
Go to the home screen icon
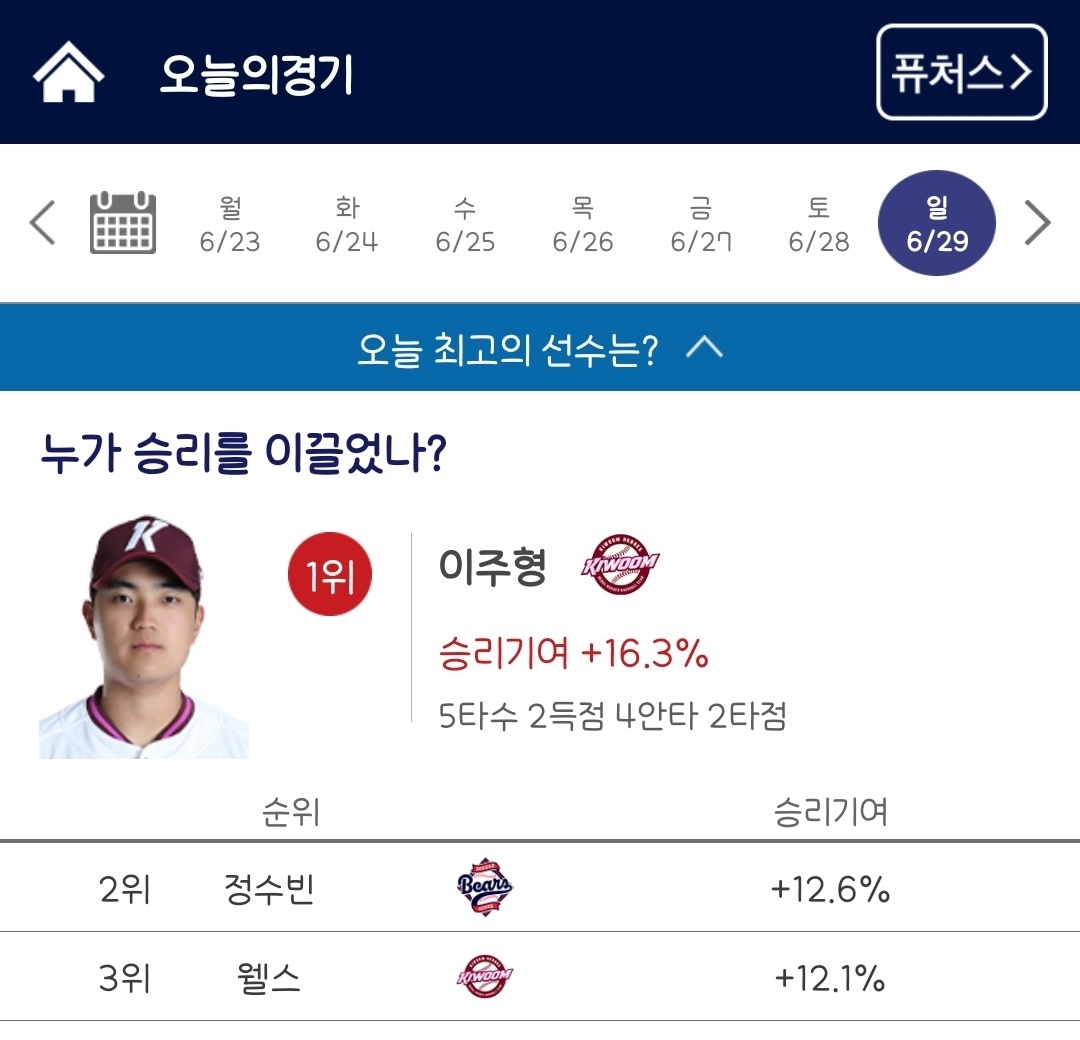(x=68, y=73)
